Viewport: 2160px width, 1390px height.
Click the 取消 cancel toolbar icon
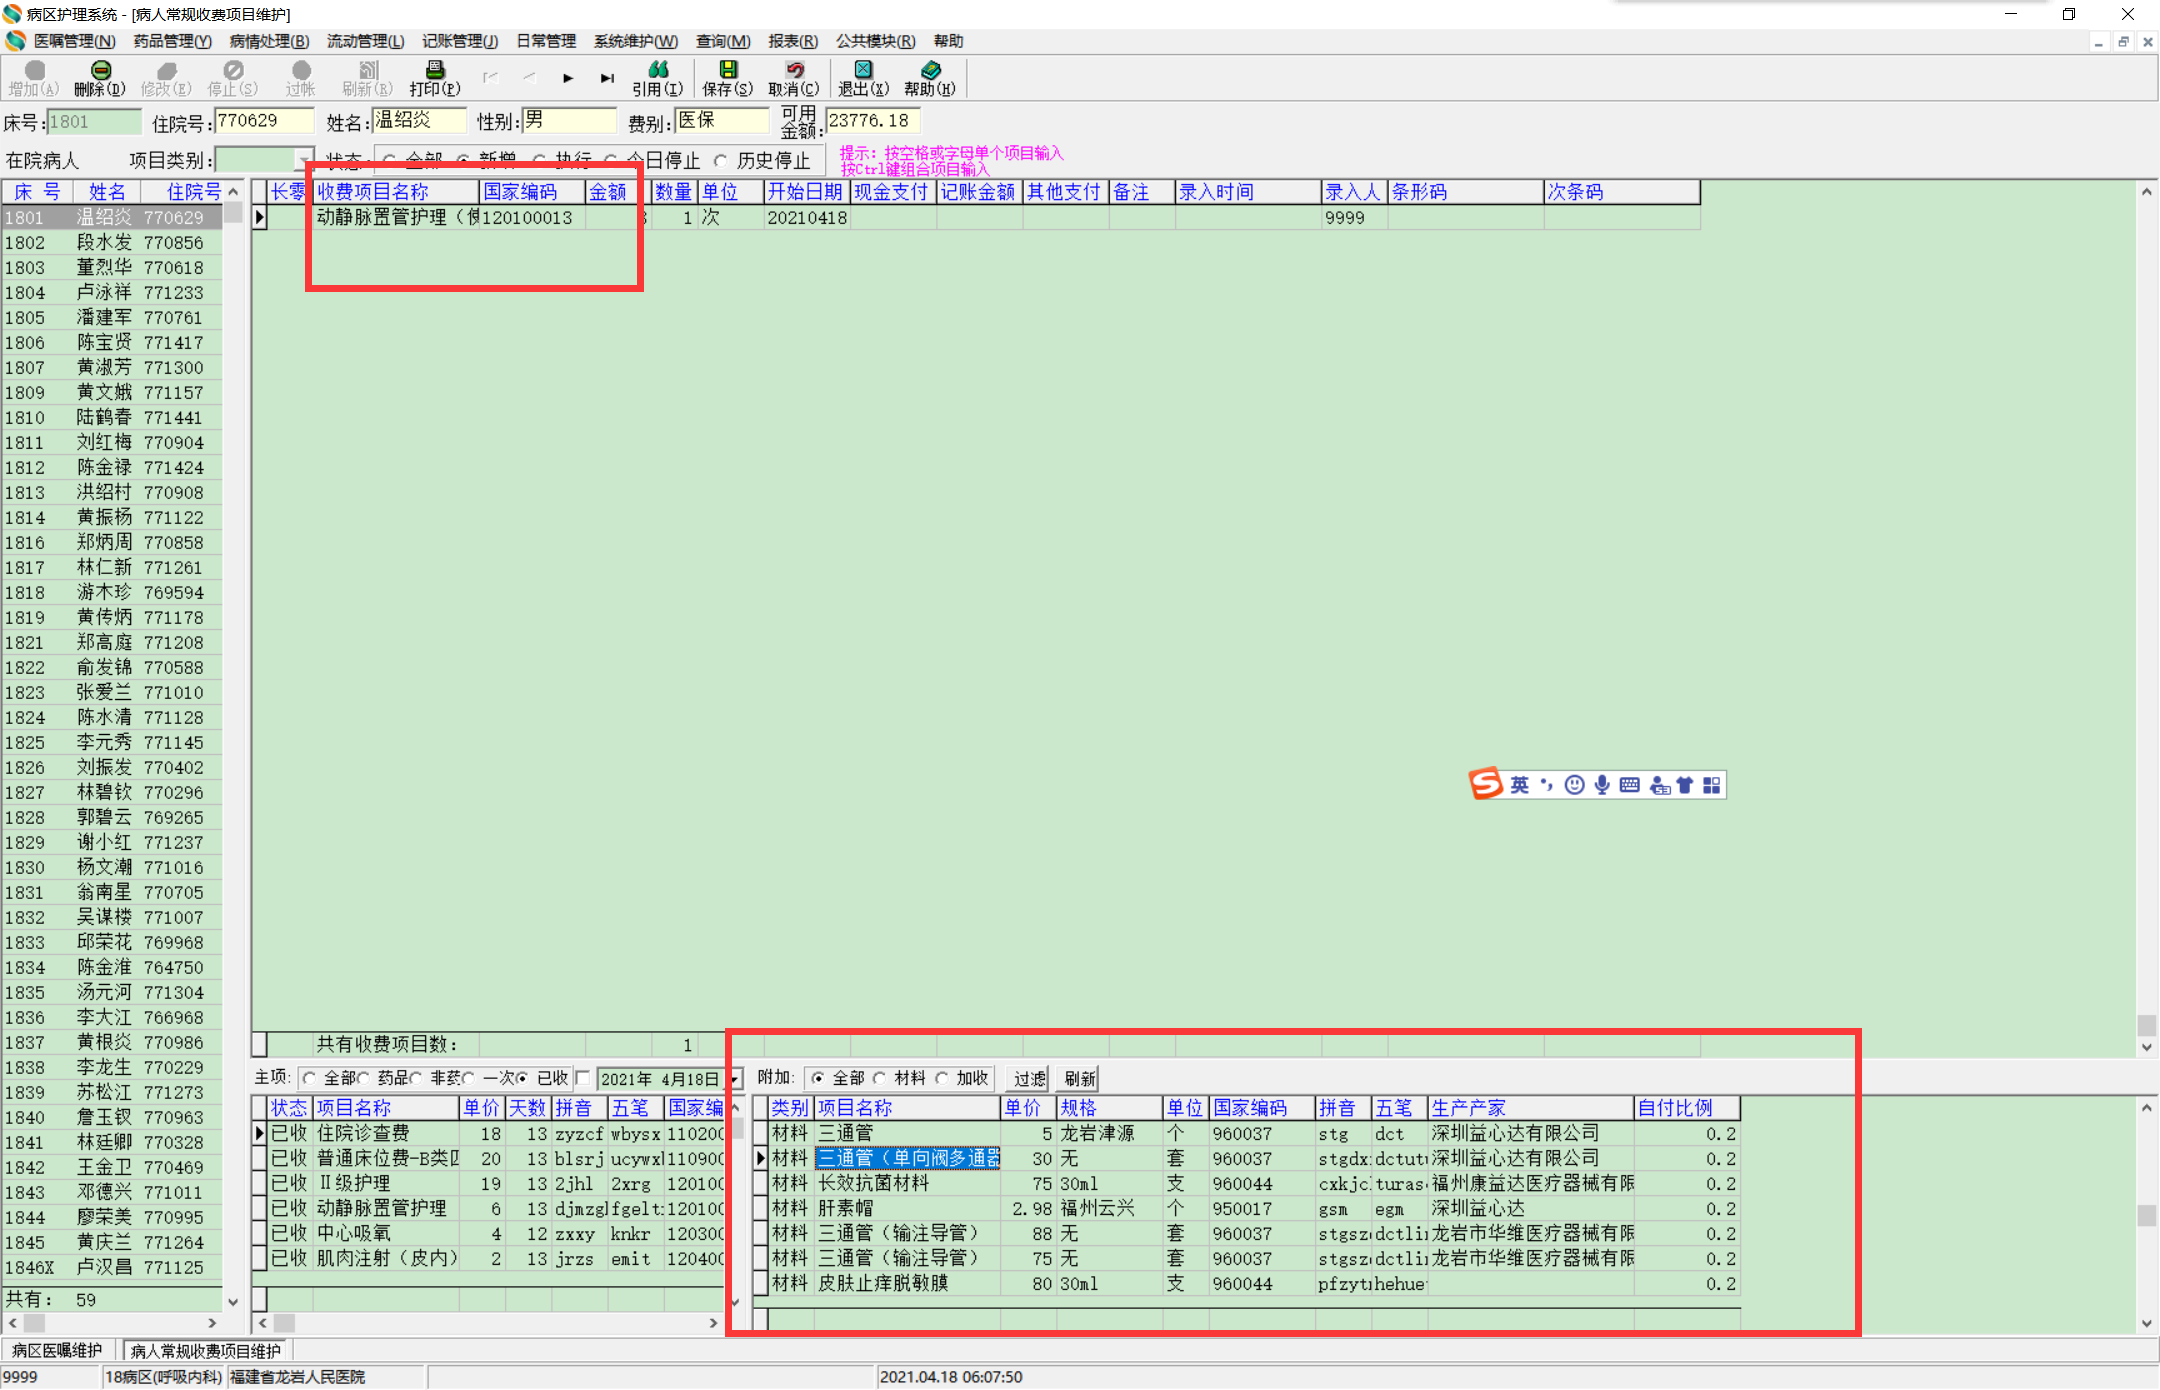(794, 71)
